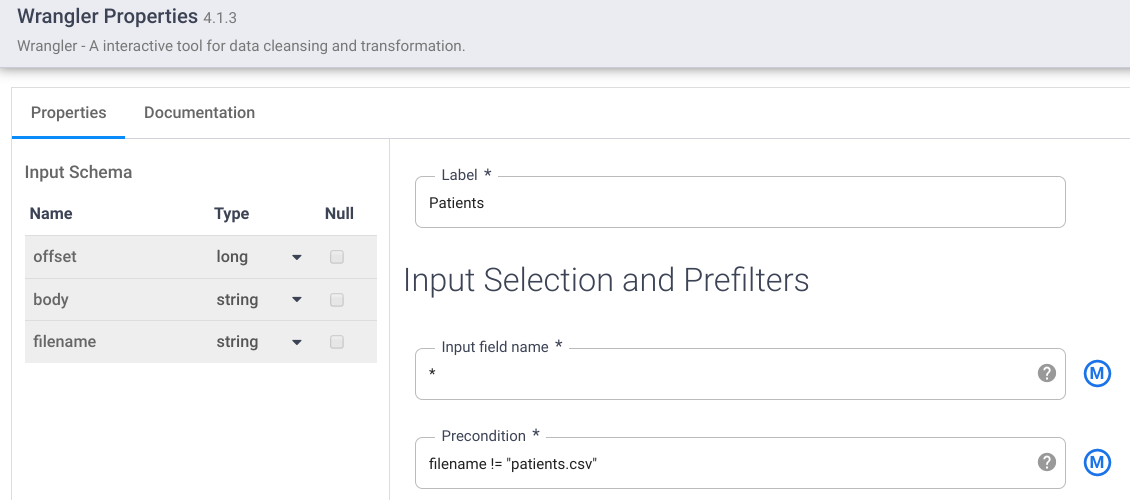Enable Null checkbox for offset field
This screenshot has height=500, width=1130.
pyautogui.click(x=337, y=257)
